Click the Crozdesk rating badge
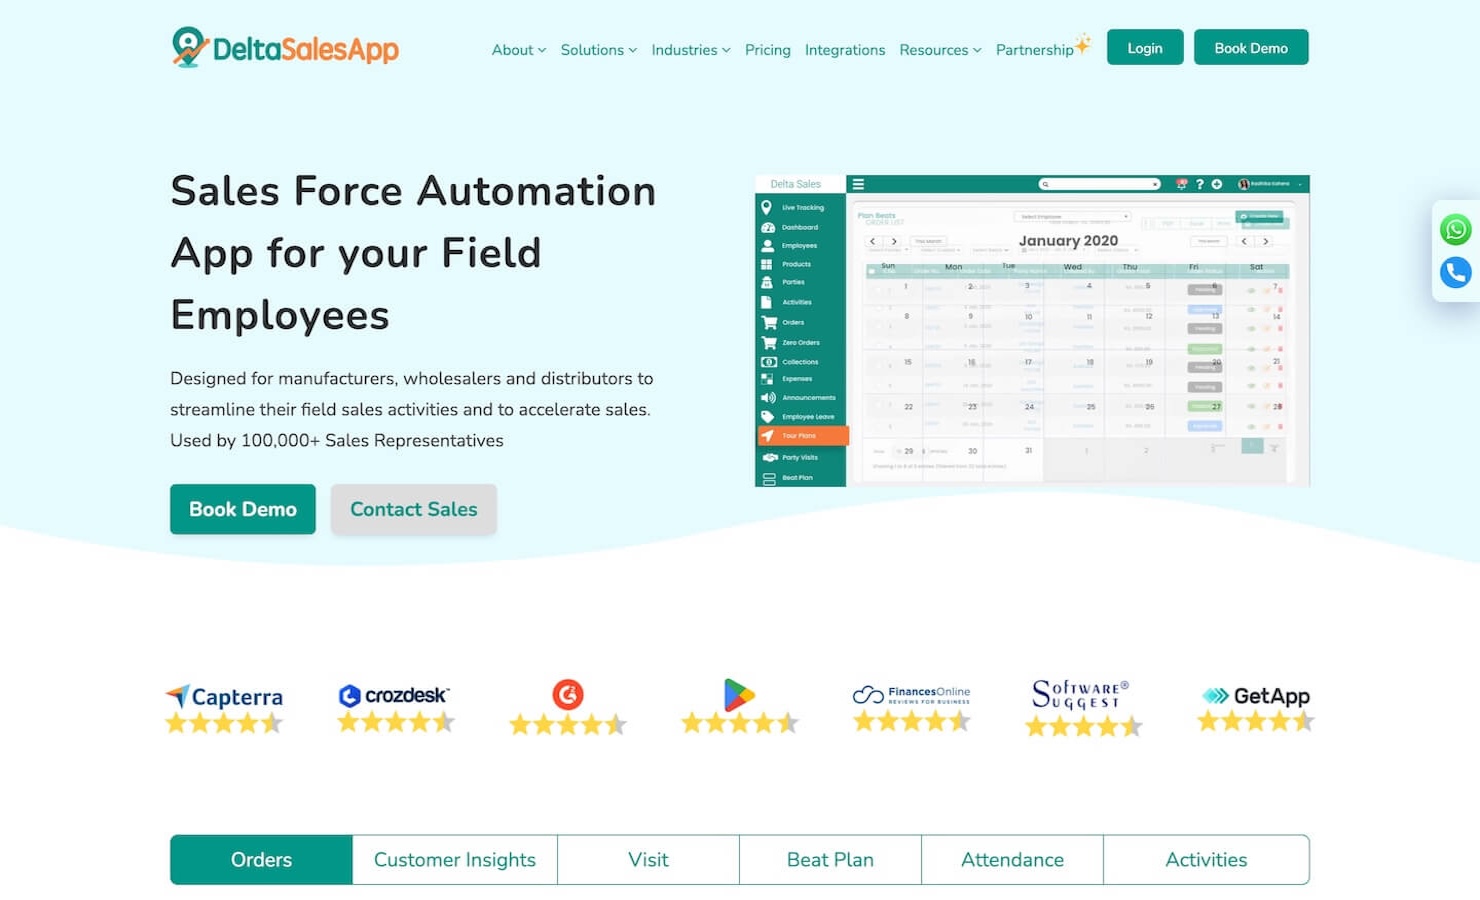Viewport: 1480px width, 900px height. (x=396, y=708)
